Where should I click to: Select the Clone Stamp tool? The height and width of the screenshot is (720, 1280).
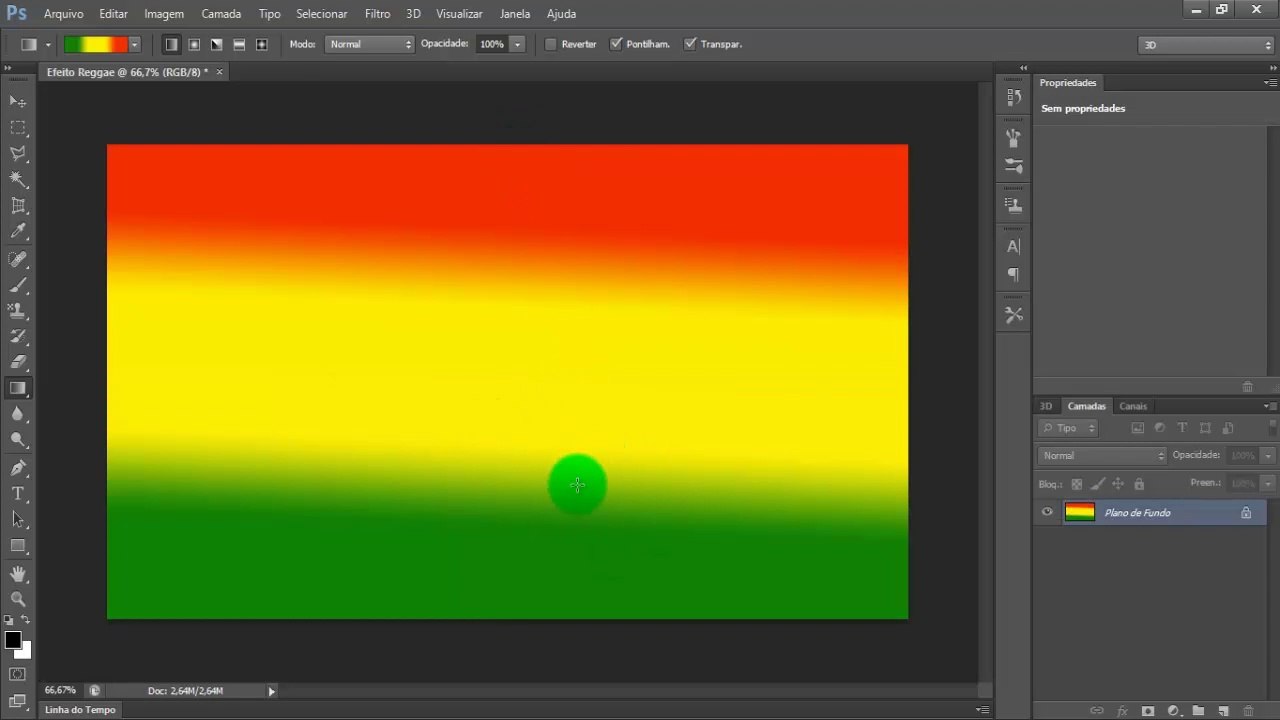coord(18,311)
